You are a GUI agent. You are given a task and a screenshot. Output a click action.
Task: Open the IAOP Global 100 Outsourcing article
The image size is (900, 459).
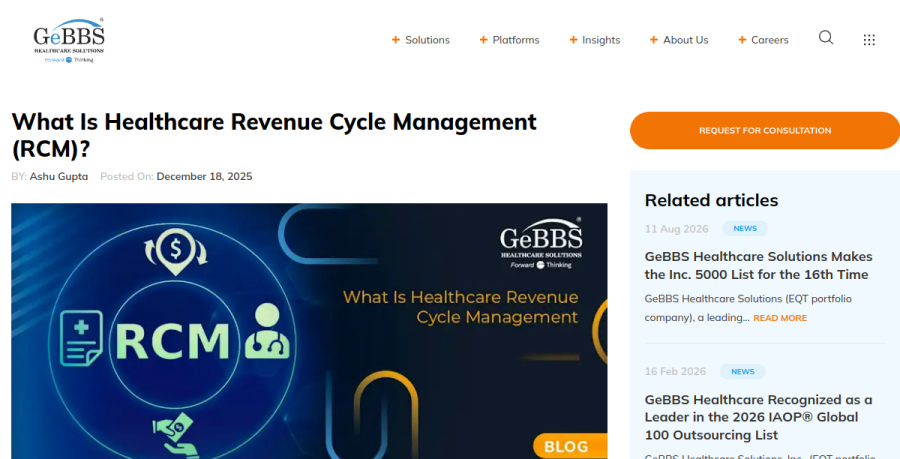pos(758,417)
